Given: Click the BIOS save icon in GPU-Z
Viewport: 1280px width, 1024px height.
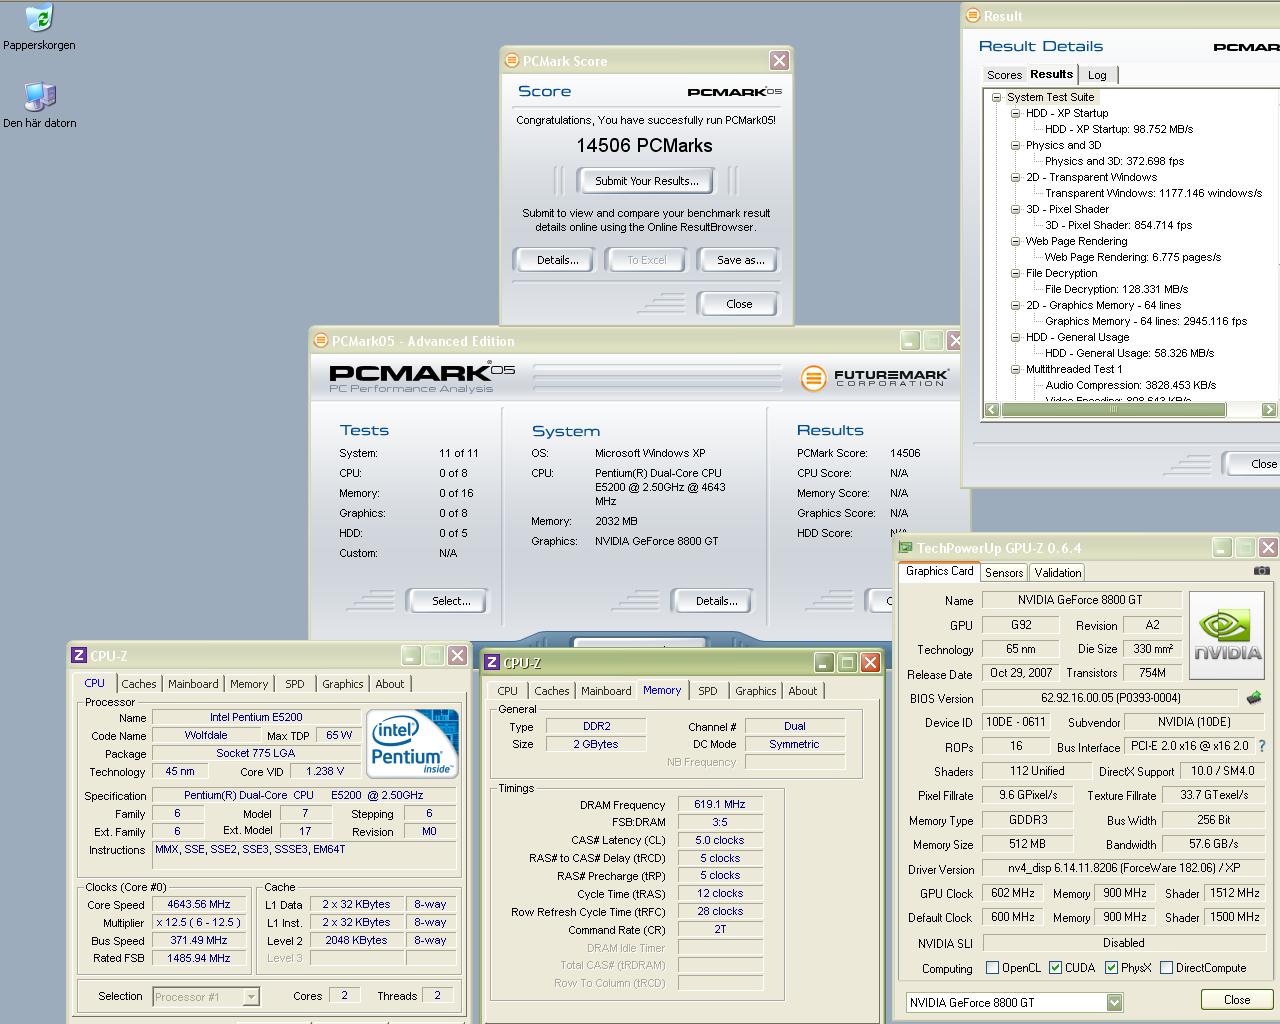Looking at the screenshot, I should (x=1253, y=698).
